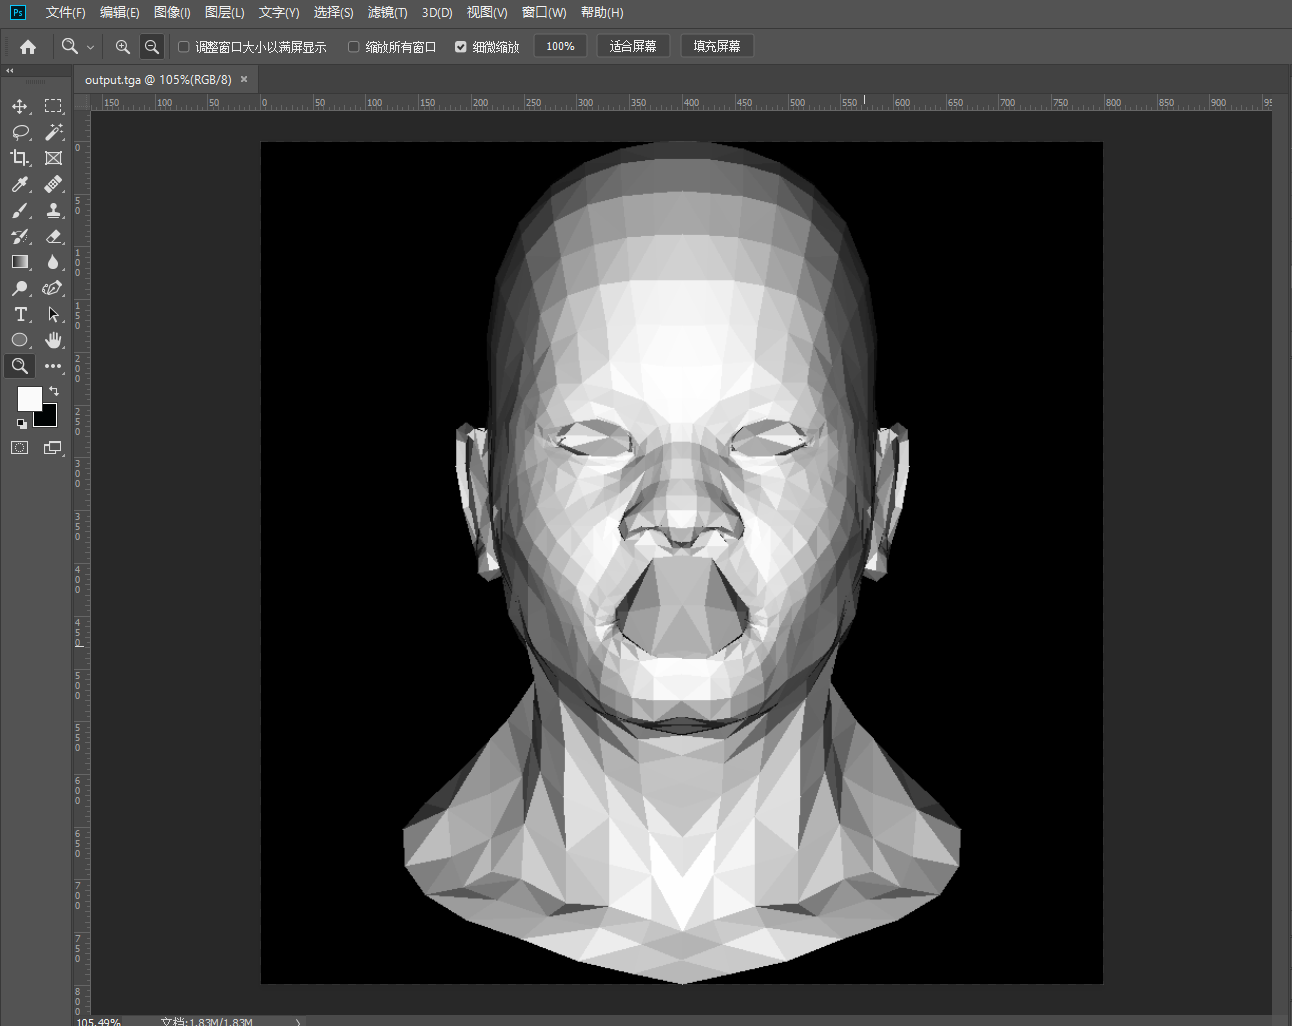1292x1026 pixels.
Task: Select the Dodge tool
Action: [x=20, y=288]
